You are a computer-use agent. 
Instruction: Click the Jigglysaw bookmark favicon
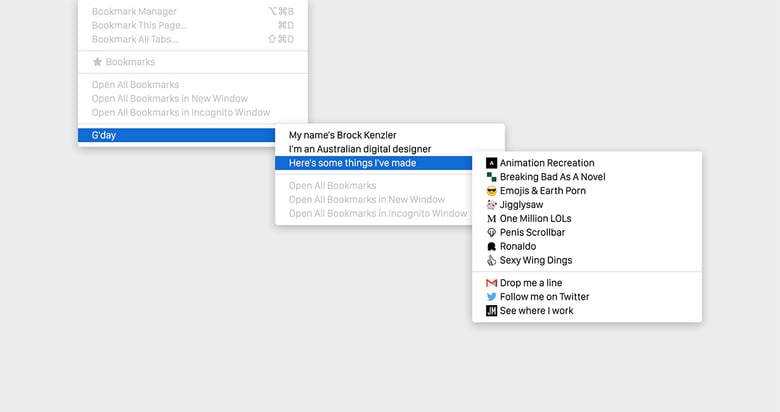(x=491, y=205)
